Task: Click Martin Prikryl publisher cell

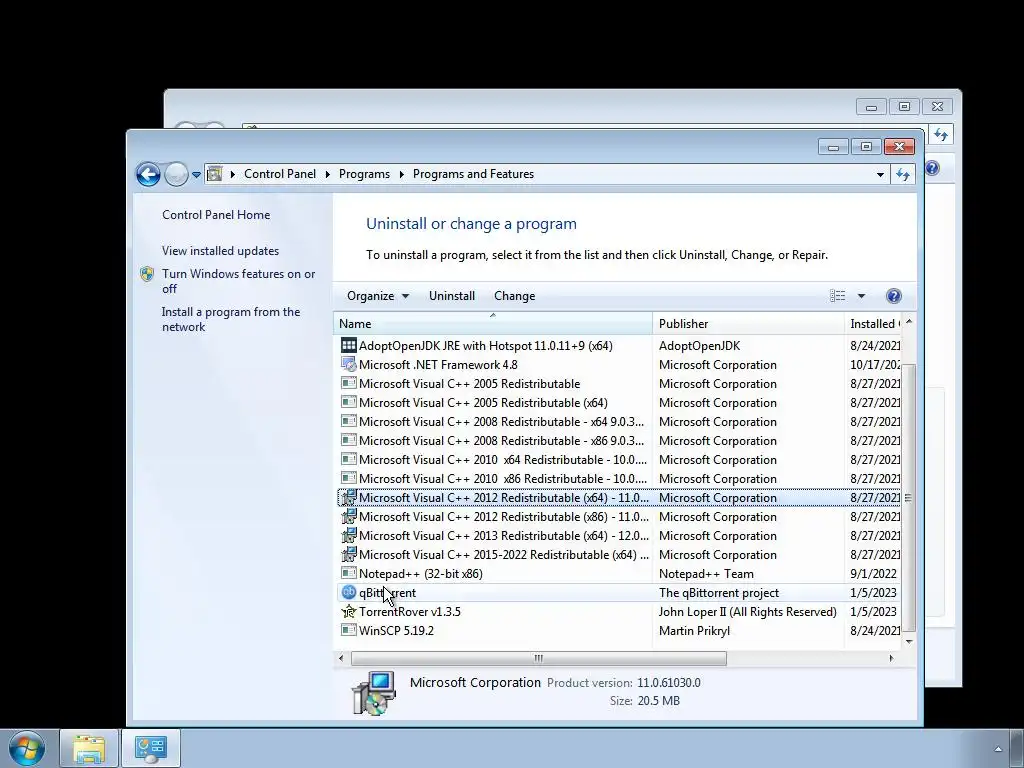Action: pyautogui.click(x=694, y=630)
